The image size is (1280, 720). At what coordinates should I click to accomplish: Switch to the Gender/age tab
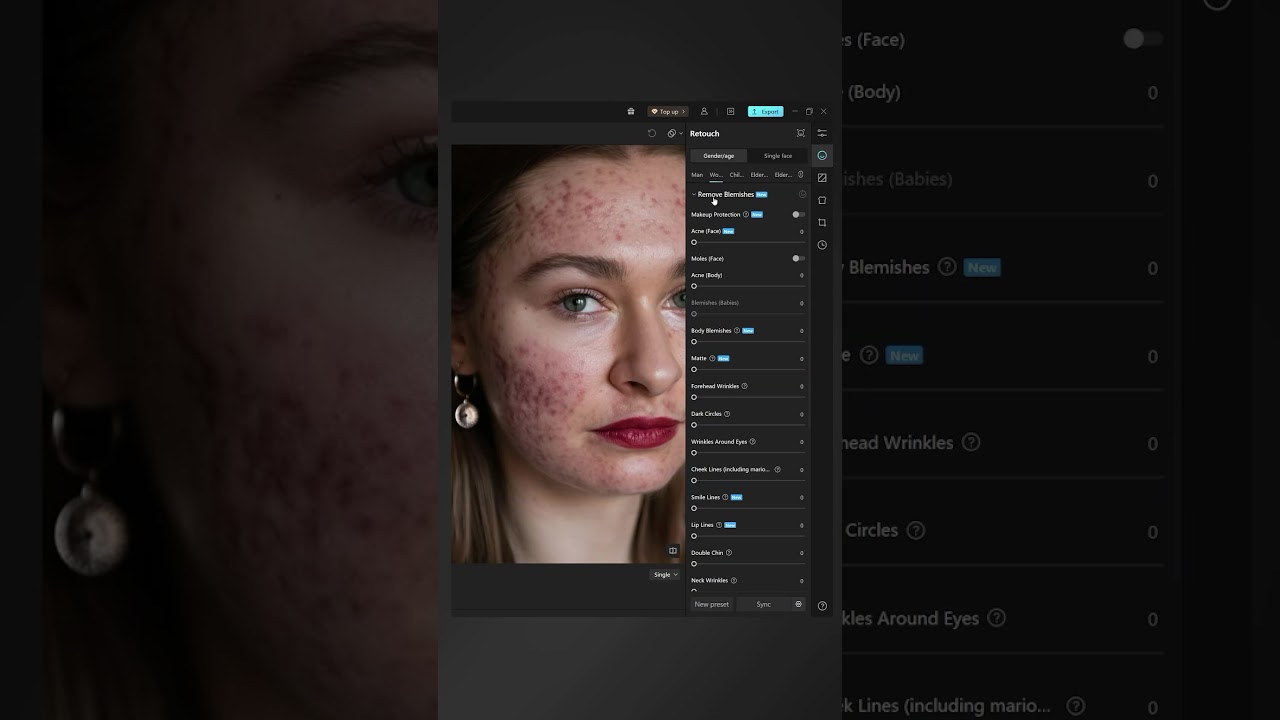pyautogui.click(x=719, y=156)
